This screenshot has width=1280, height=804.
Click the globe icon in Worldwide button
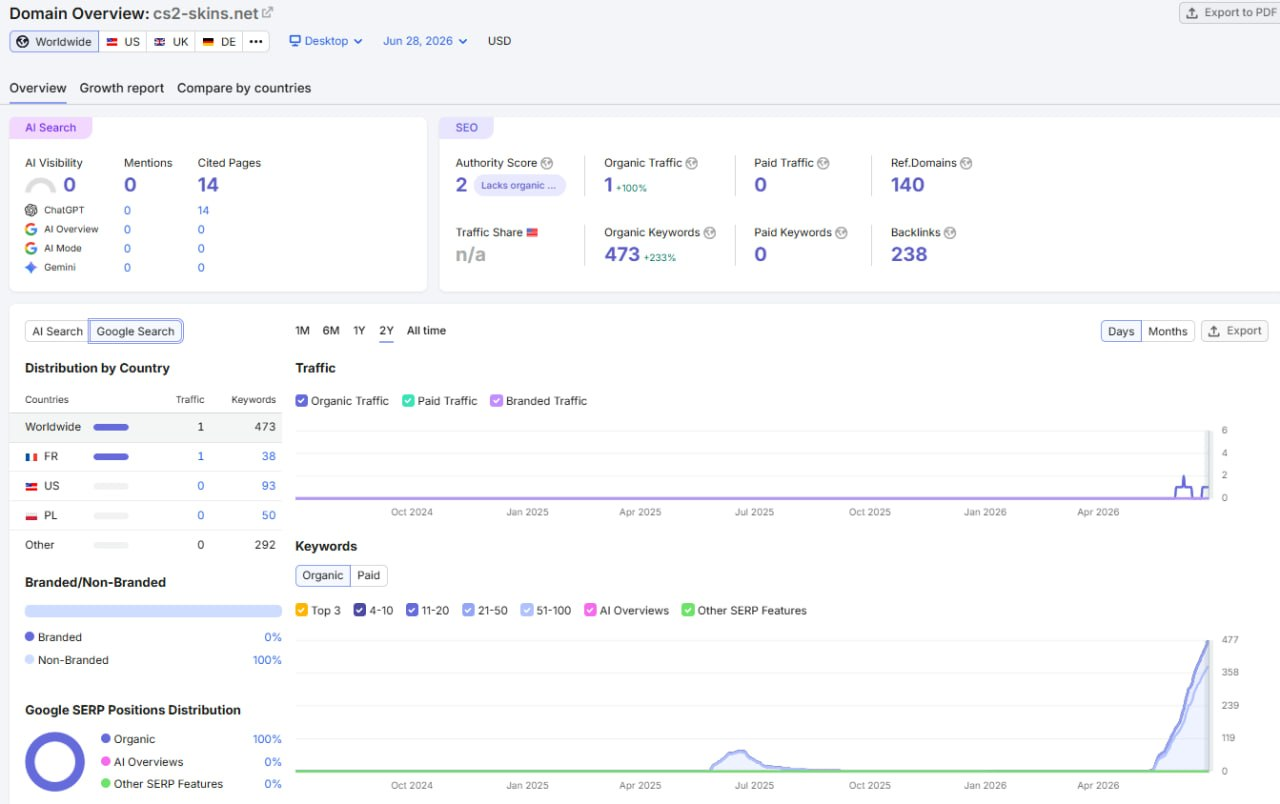click(x=23, y=42)
